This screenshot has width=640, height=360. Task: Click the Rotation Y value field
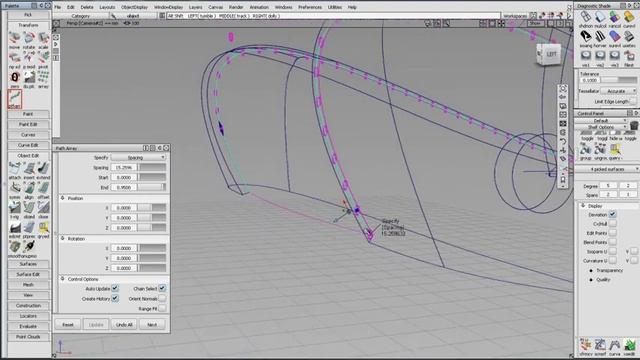[x=124, y=258]
